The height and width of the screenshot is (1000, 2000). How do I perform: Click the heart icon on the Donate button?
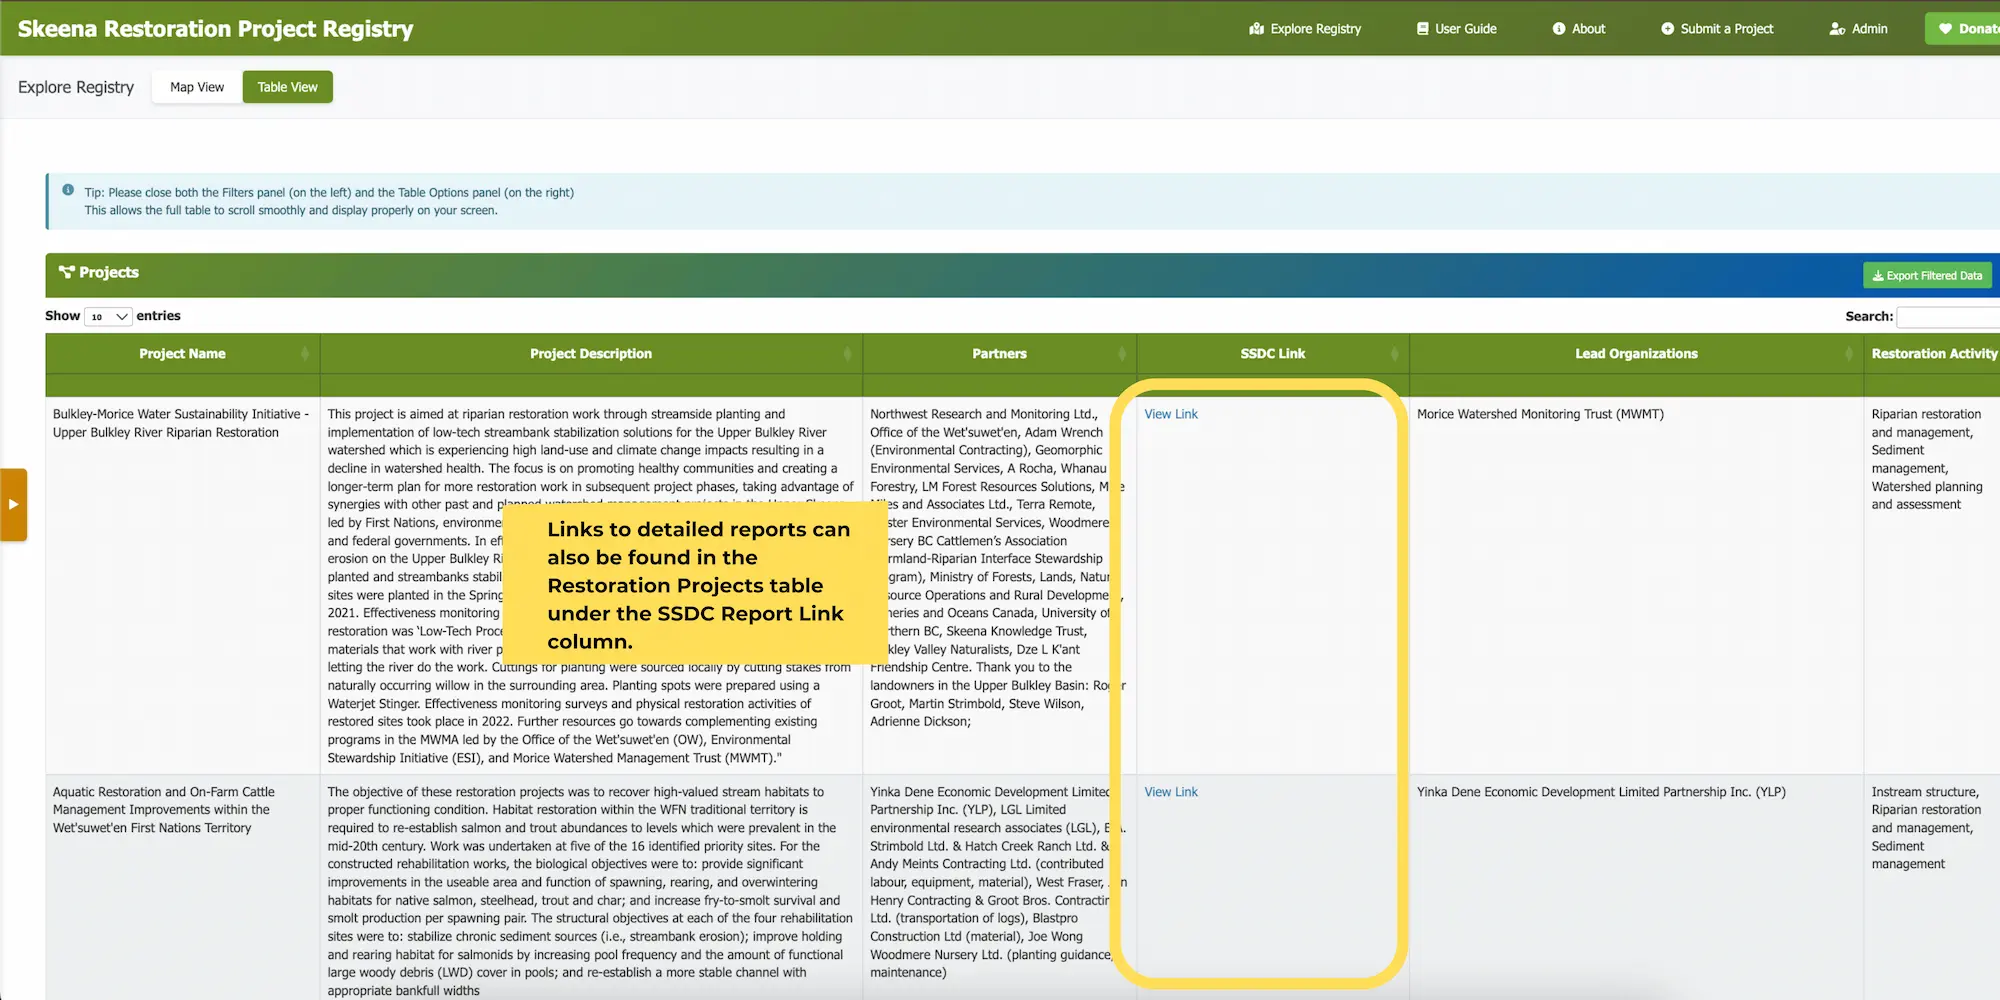pos(1946,29)
